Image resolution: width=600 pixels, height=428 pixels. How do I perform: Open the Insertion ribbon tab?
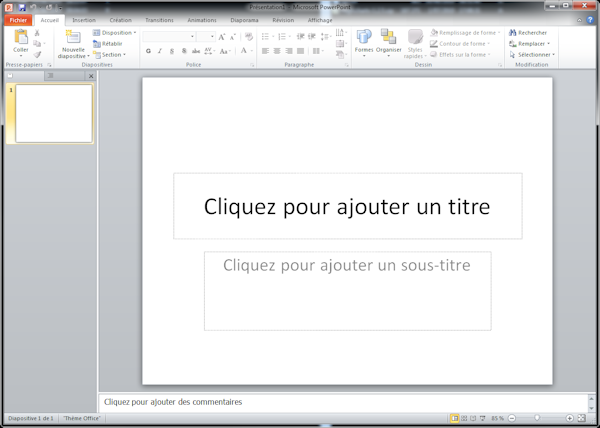(x=84, y=19)
